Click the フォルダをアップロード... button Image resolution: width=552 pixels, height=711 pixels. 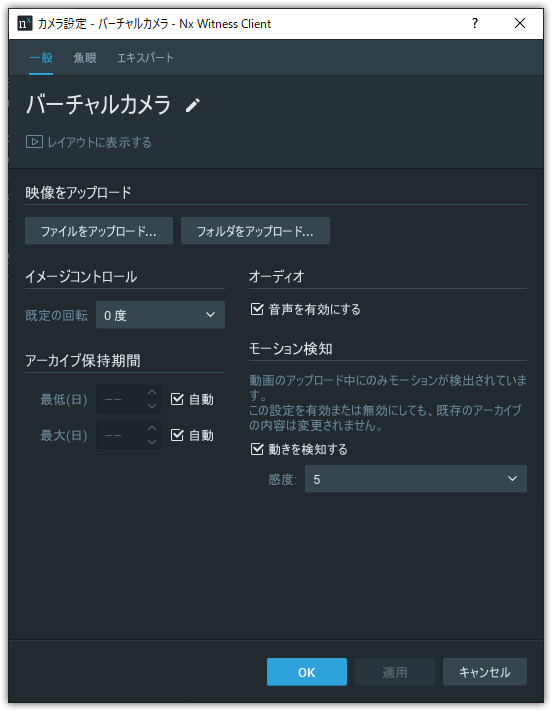point(255,231)
